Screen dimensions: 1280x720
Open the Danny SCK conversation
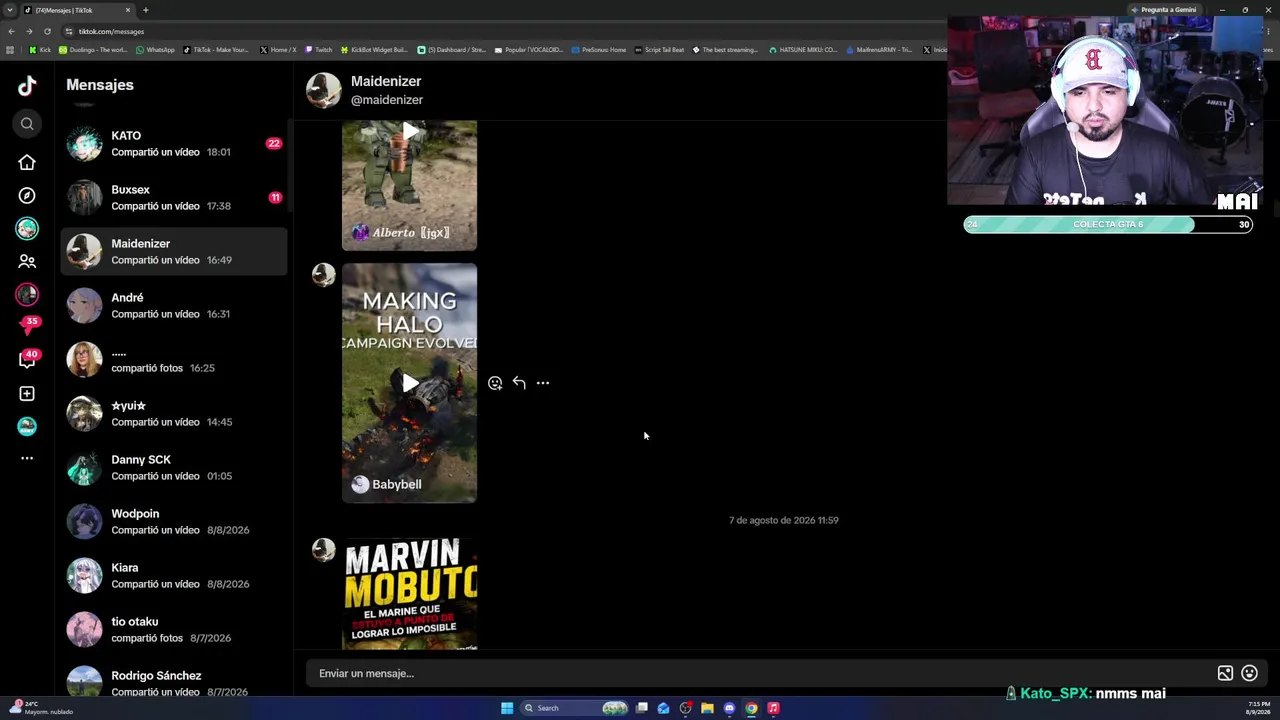[x=174, y=467]
